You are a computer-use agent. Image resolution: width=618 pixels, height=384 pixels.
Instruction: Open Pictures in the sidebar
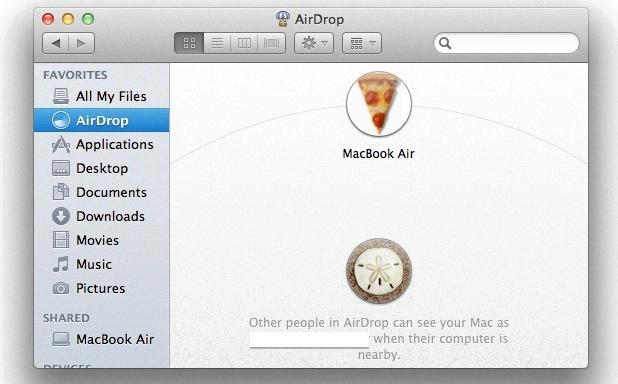[x=102, y=288]
